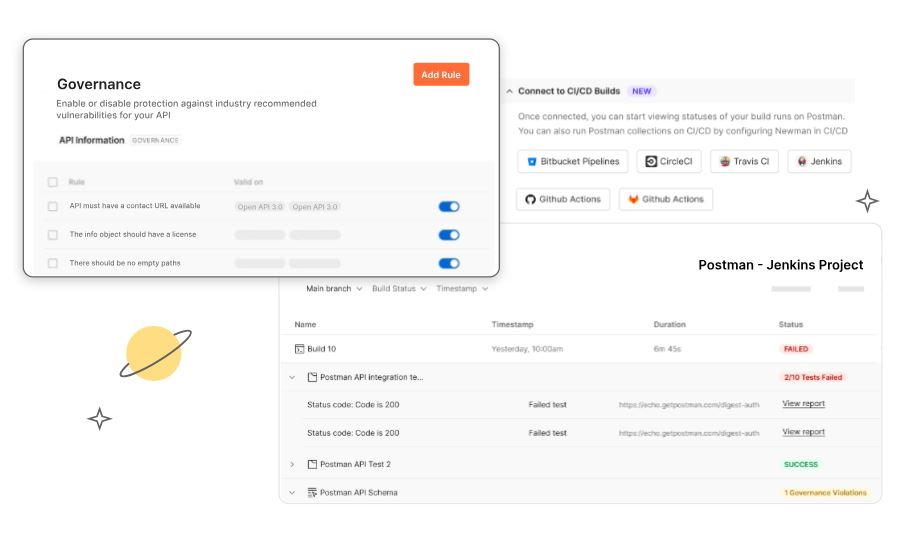
Task: Select the CircleCI logo icon
Action: [x=652, y=161]
